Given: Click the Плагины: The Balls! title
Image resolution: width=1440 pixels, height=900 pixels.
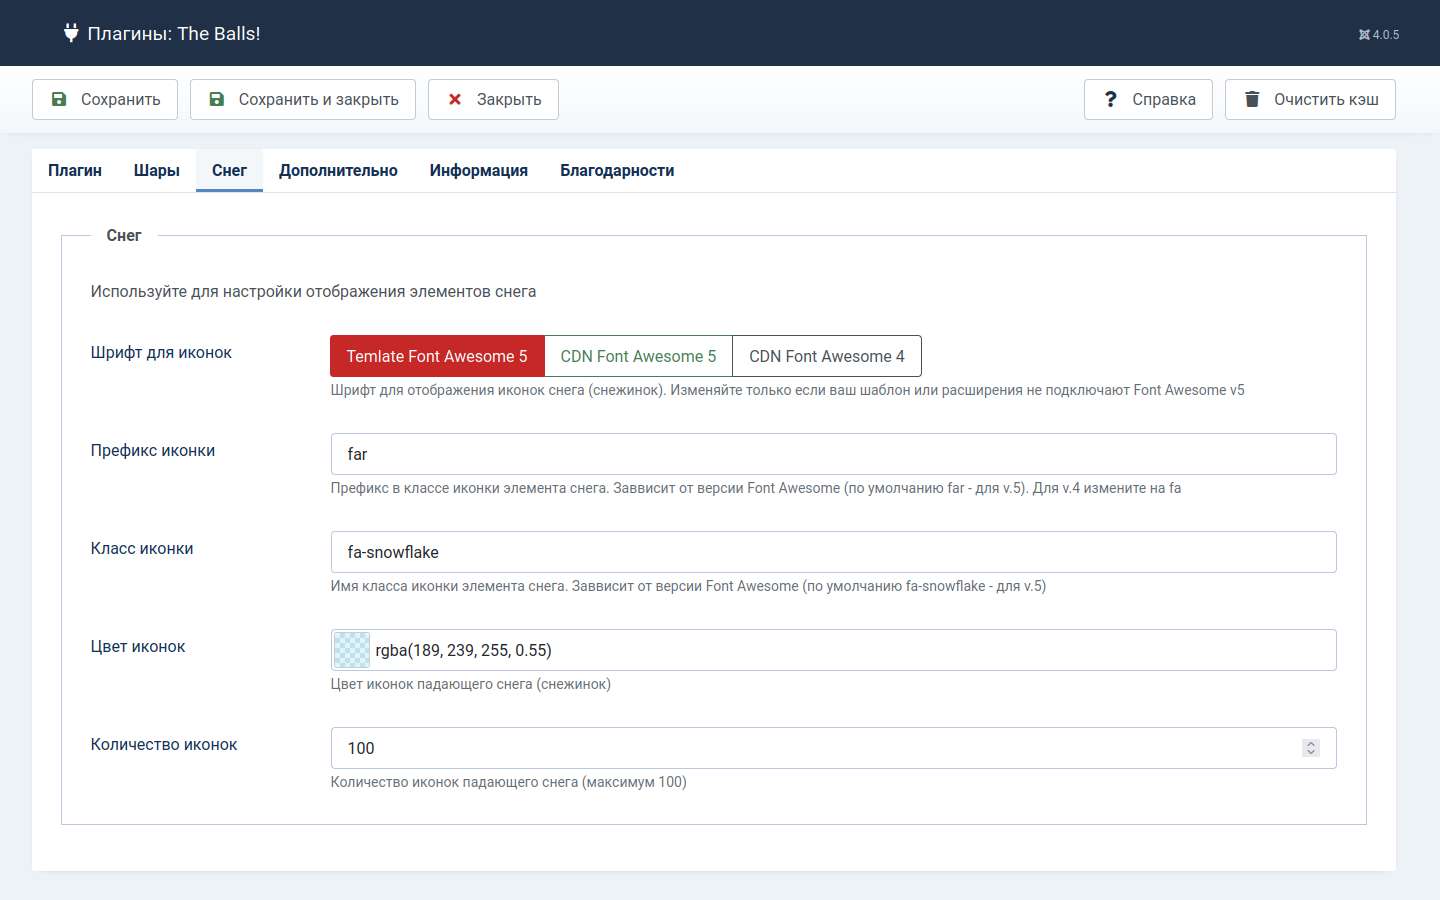Looking at the screenshot, I should 174,33.
